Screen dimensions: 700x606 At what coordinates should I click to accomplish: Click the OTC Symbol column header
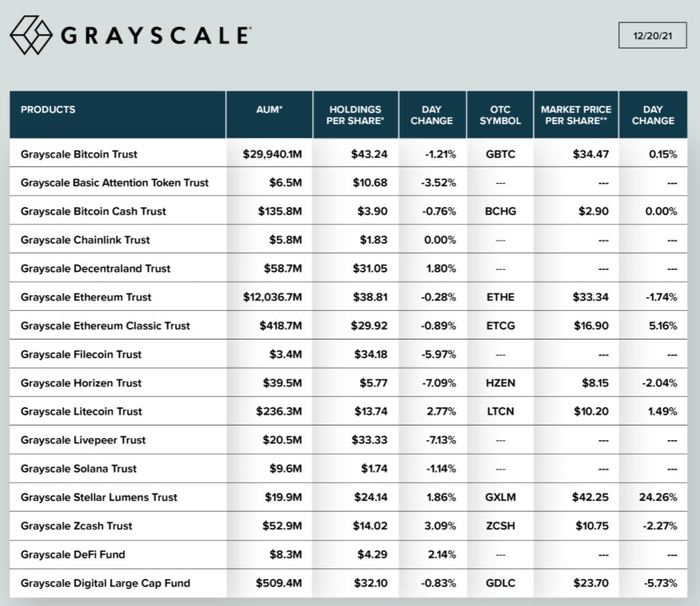500,115
